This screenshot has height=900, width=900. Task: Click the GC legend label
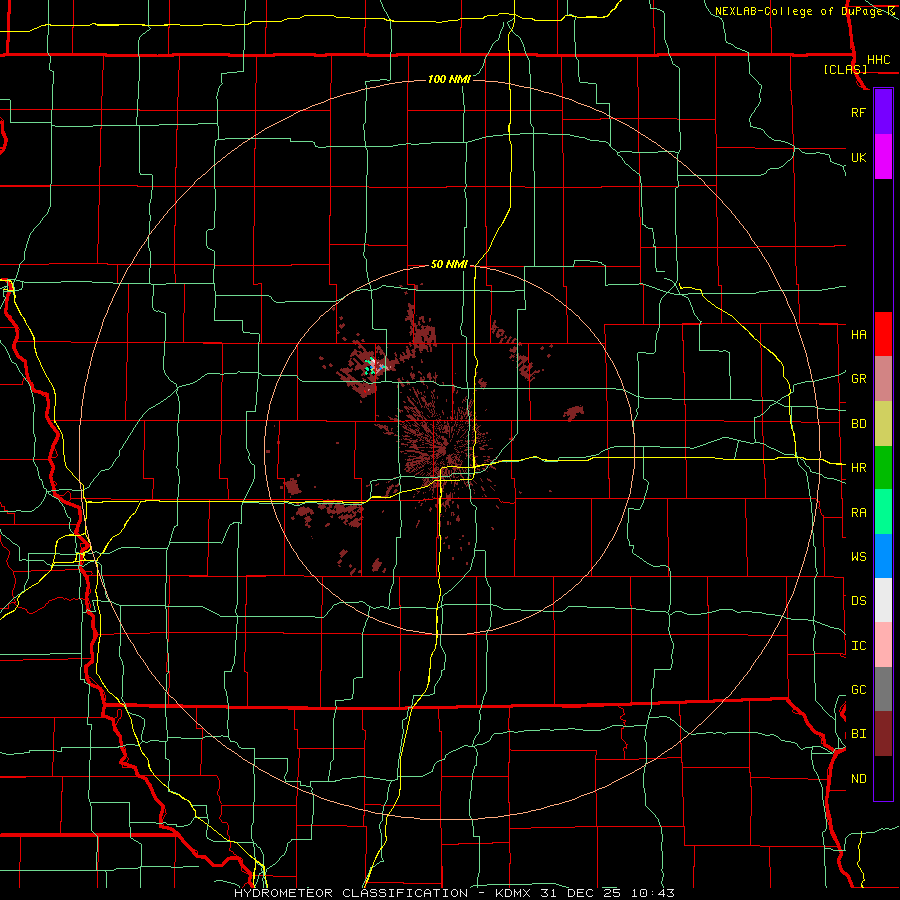[859, 690]
